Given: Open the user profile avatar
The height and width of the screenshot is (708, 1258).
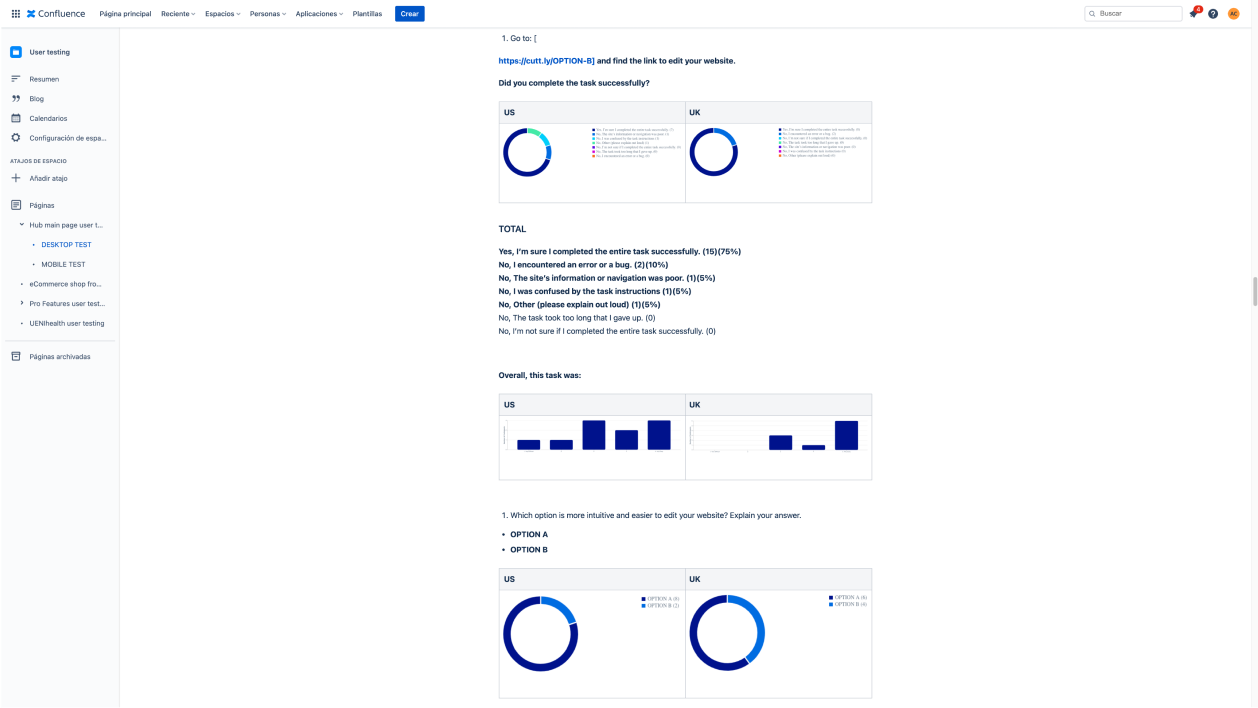Looking at the screenshot, I should click(x=1233, y=14).
